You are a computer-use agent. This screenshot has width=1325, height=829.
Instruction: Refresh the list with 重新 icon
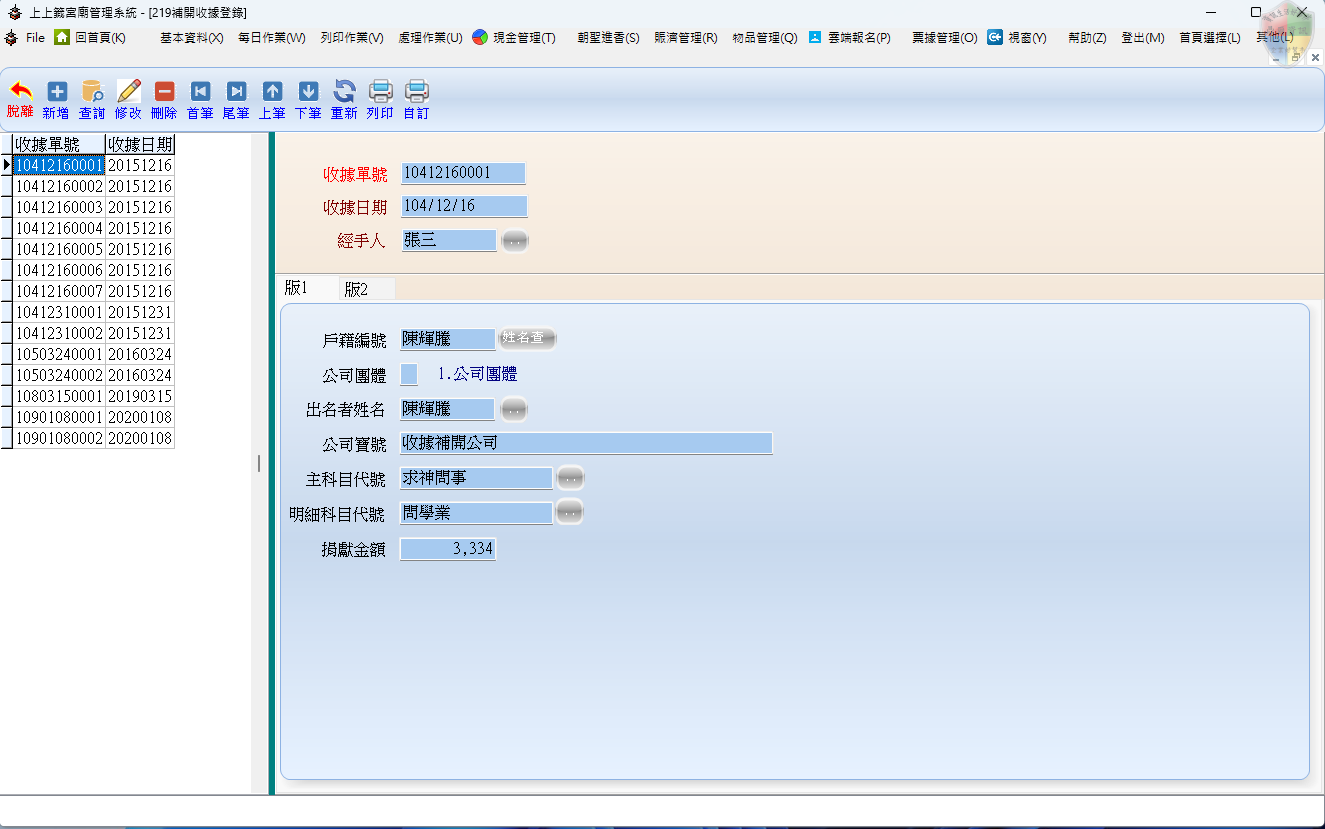pyautogui.click(x=344, y=92)
